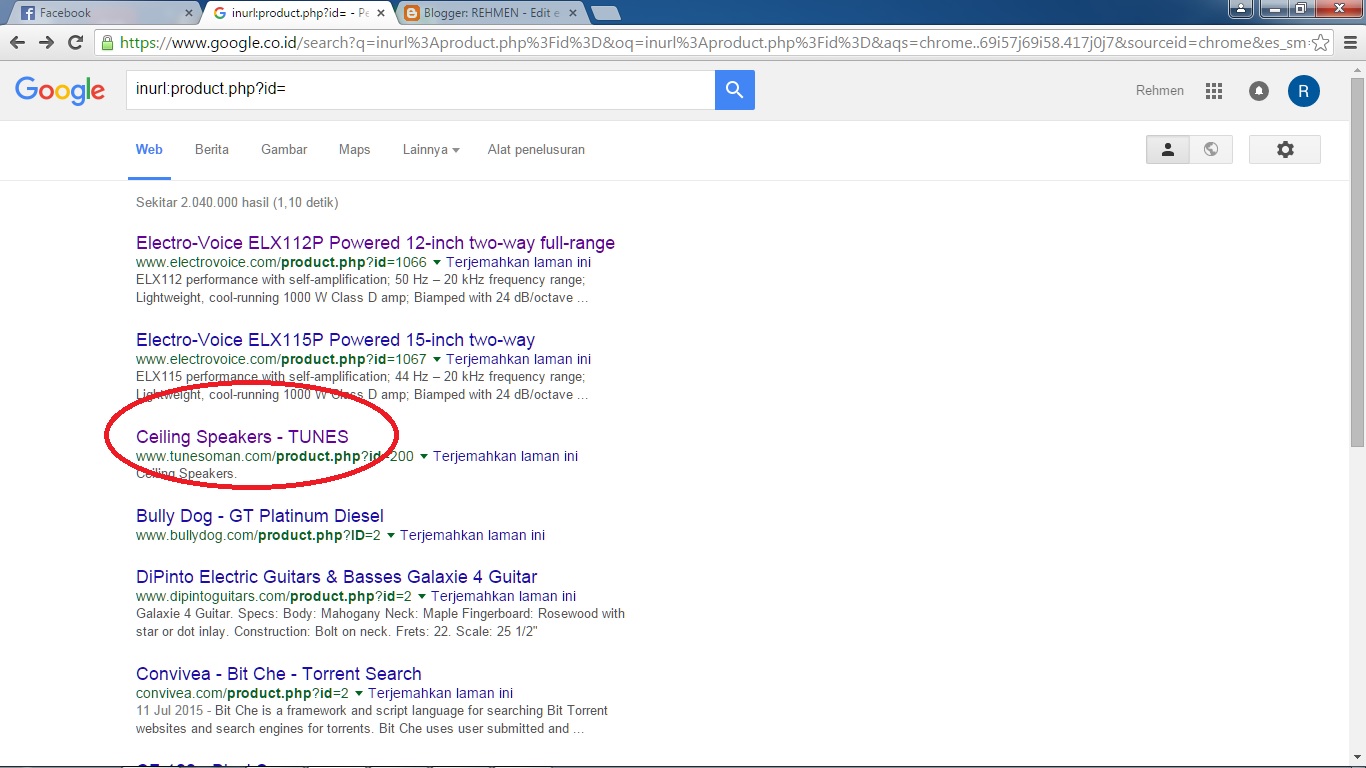
Task: Open the Bully Dog GT Platinum Diesel result
Action: (x=260, y=516)
